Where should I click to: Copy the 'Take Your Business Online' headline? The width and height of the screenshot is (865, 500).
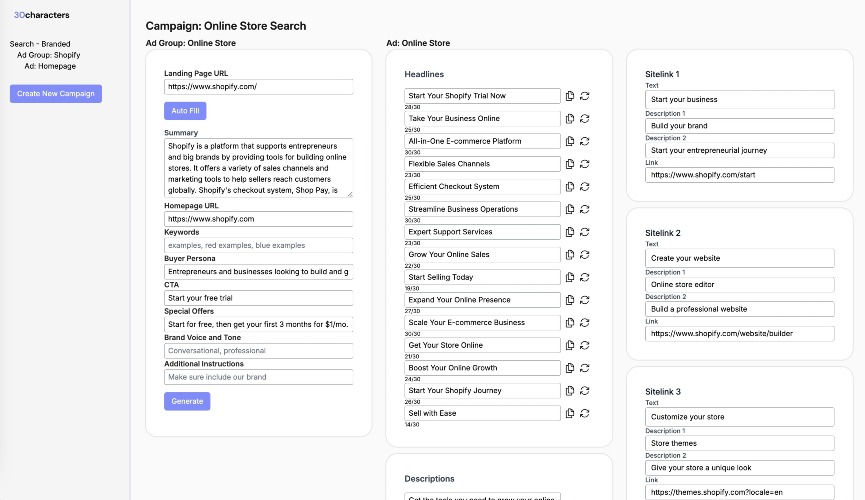pos(570,119)
